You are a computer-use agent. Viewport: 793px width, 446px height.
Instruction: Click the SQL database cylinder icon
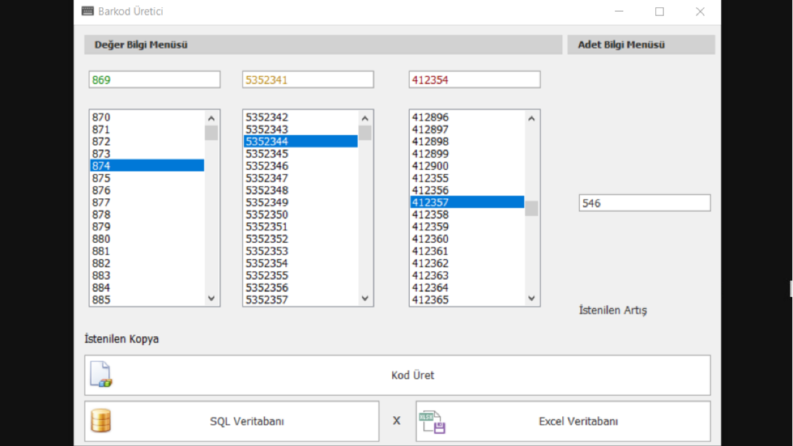pos(101,421)
